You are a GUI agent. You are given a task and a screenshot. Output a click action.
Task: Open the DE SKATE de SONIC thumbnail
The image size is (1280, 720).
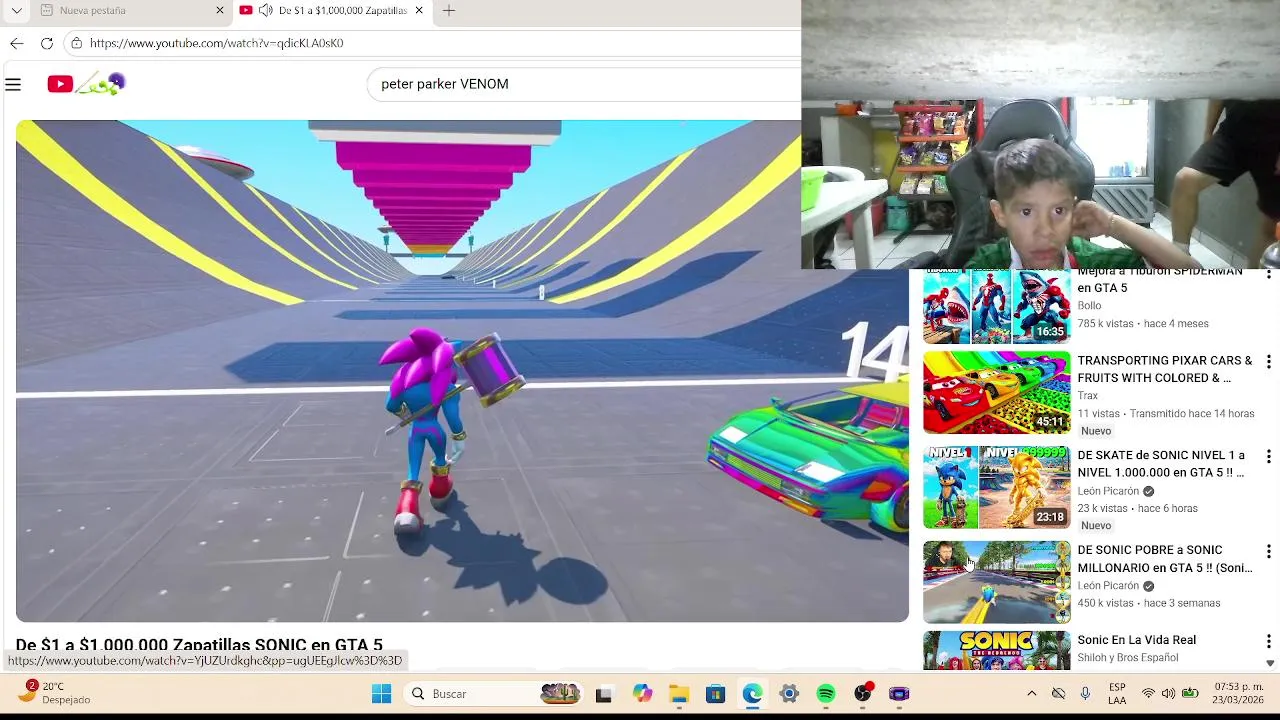996,487
